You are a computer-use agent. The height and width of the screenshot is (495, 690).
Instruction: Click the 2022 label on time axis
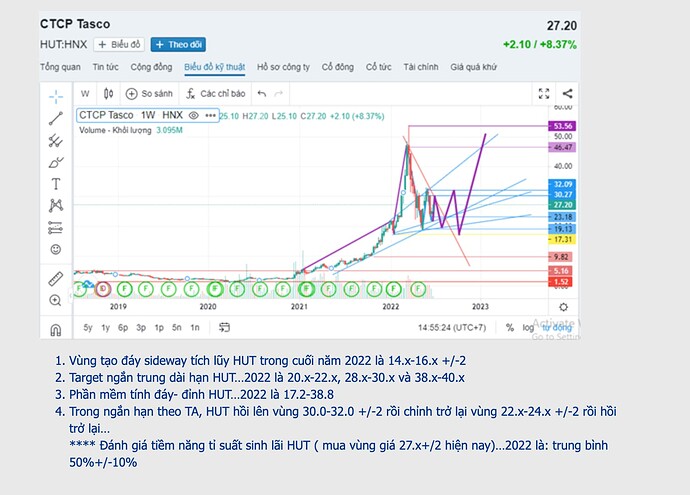(x=391, y=307)
